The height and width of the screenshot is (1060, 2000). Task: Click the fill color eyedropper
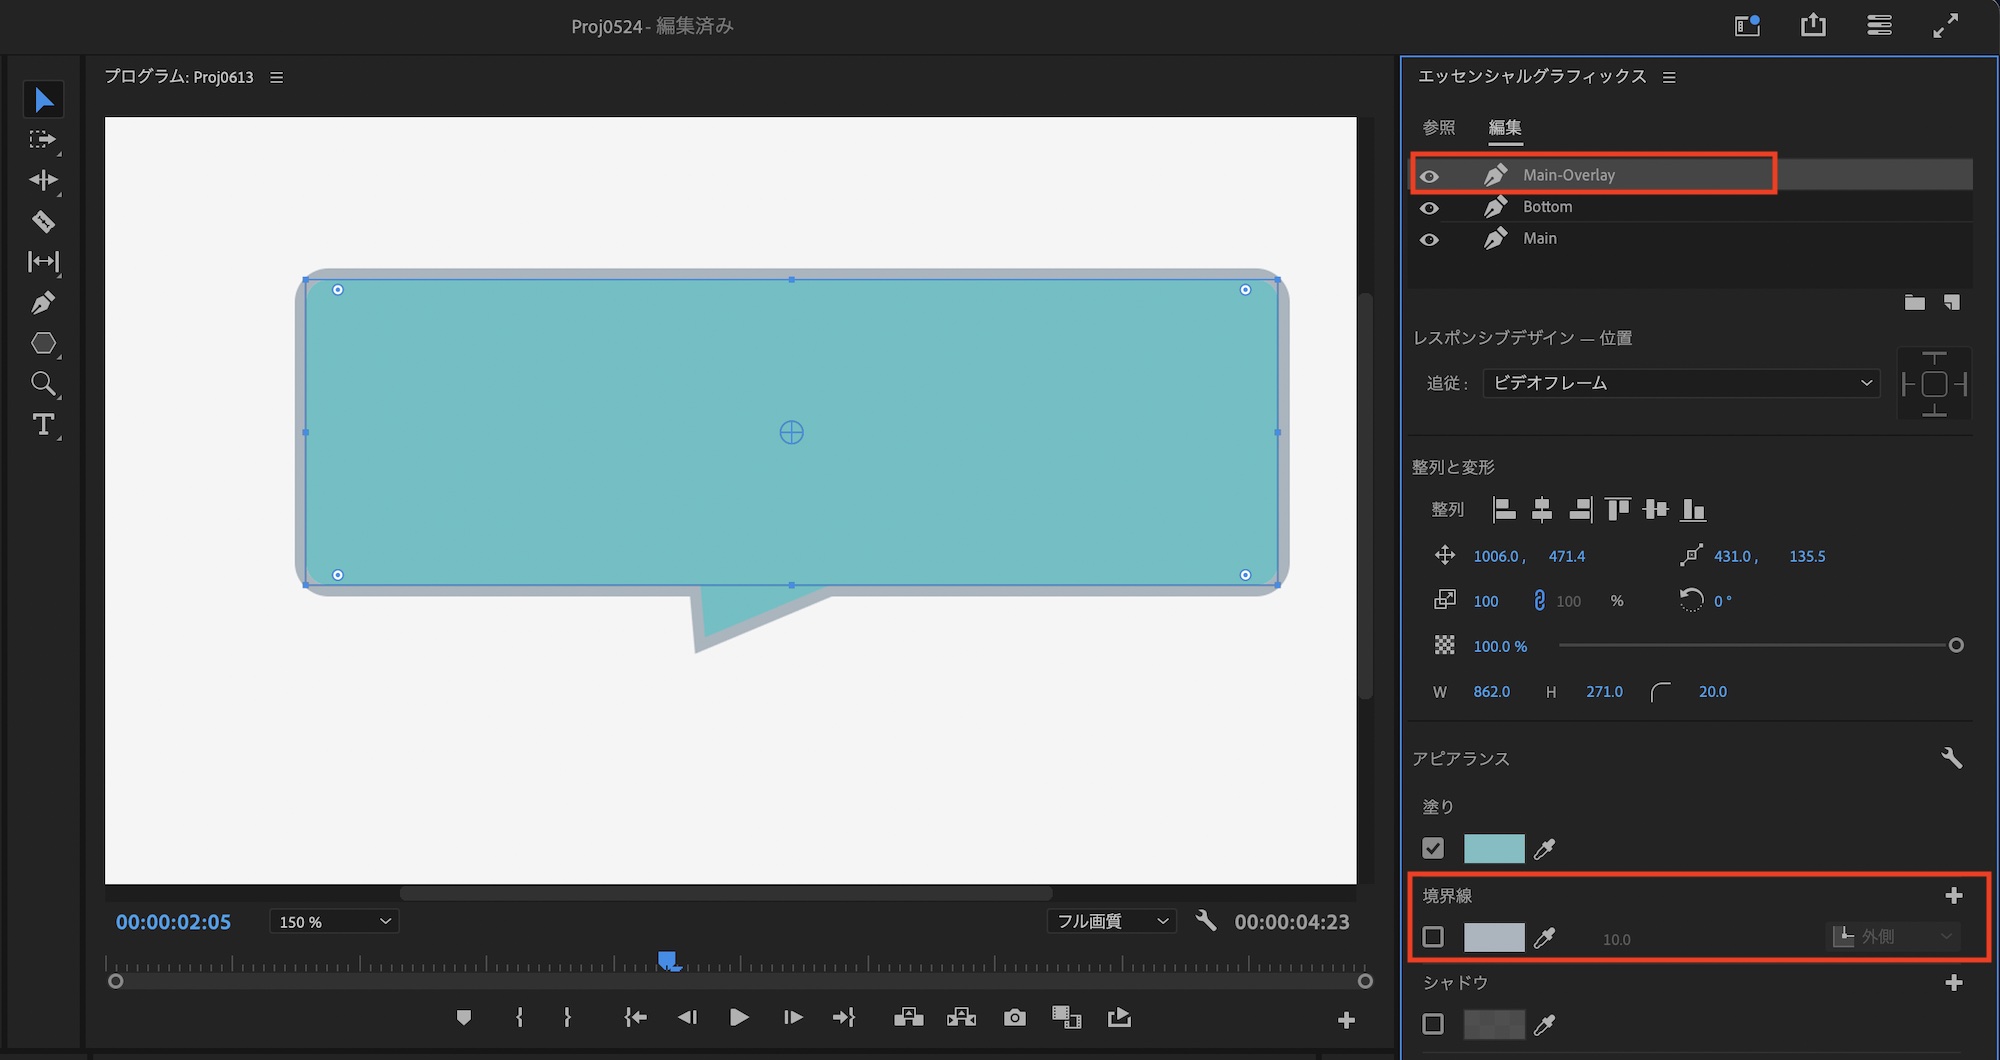[x=1545, y=849]
